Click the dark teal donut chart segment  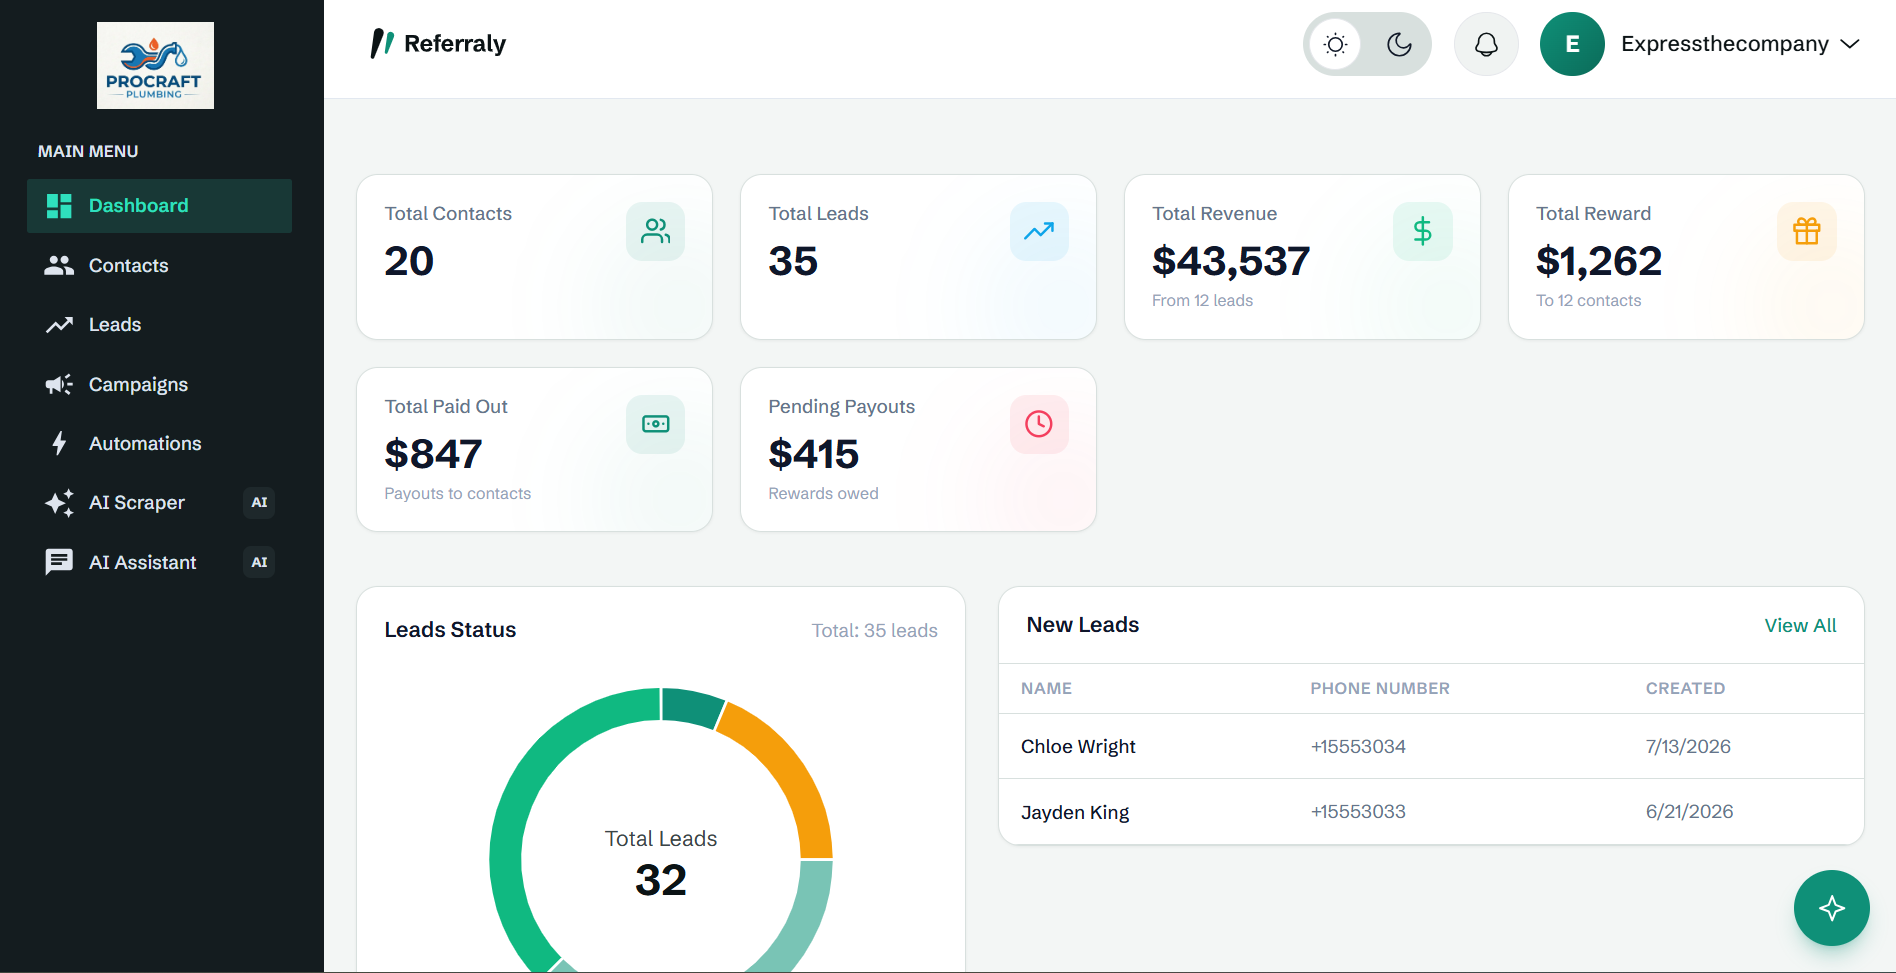coord(690,706)
